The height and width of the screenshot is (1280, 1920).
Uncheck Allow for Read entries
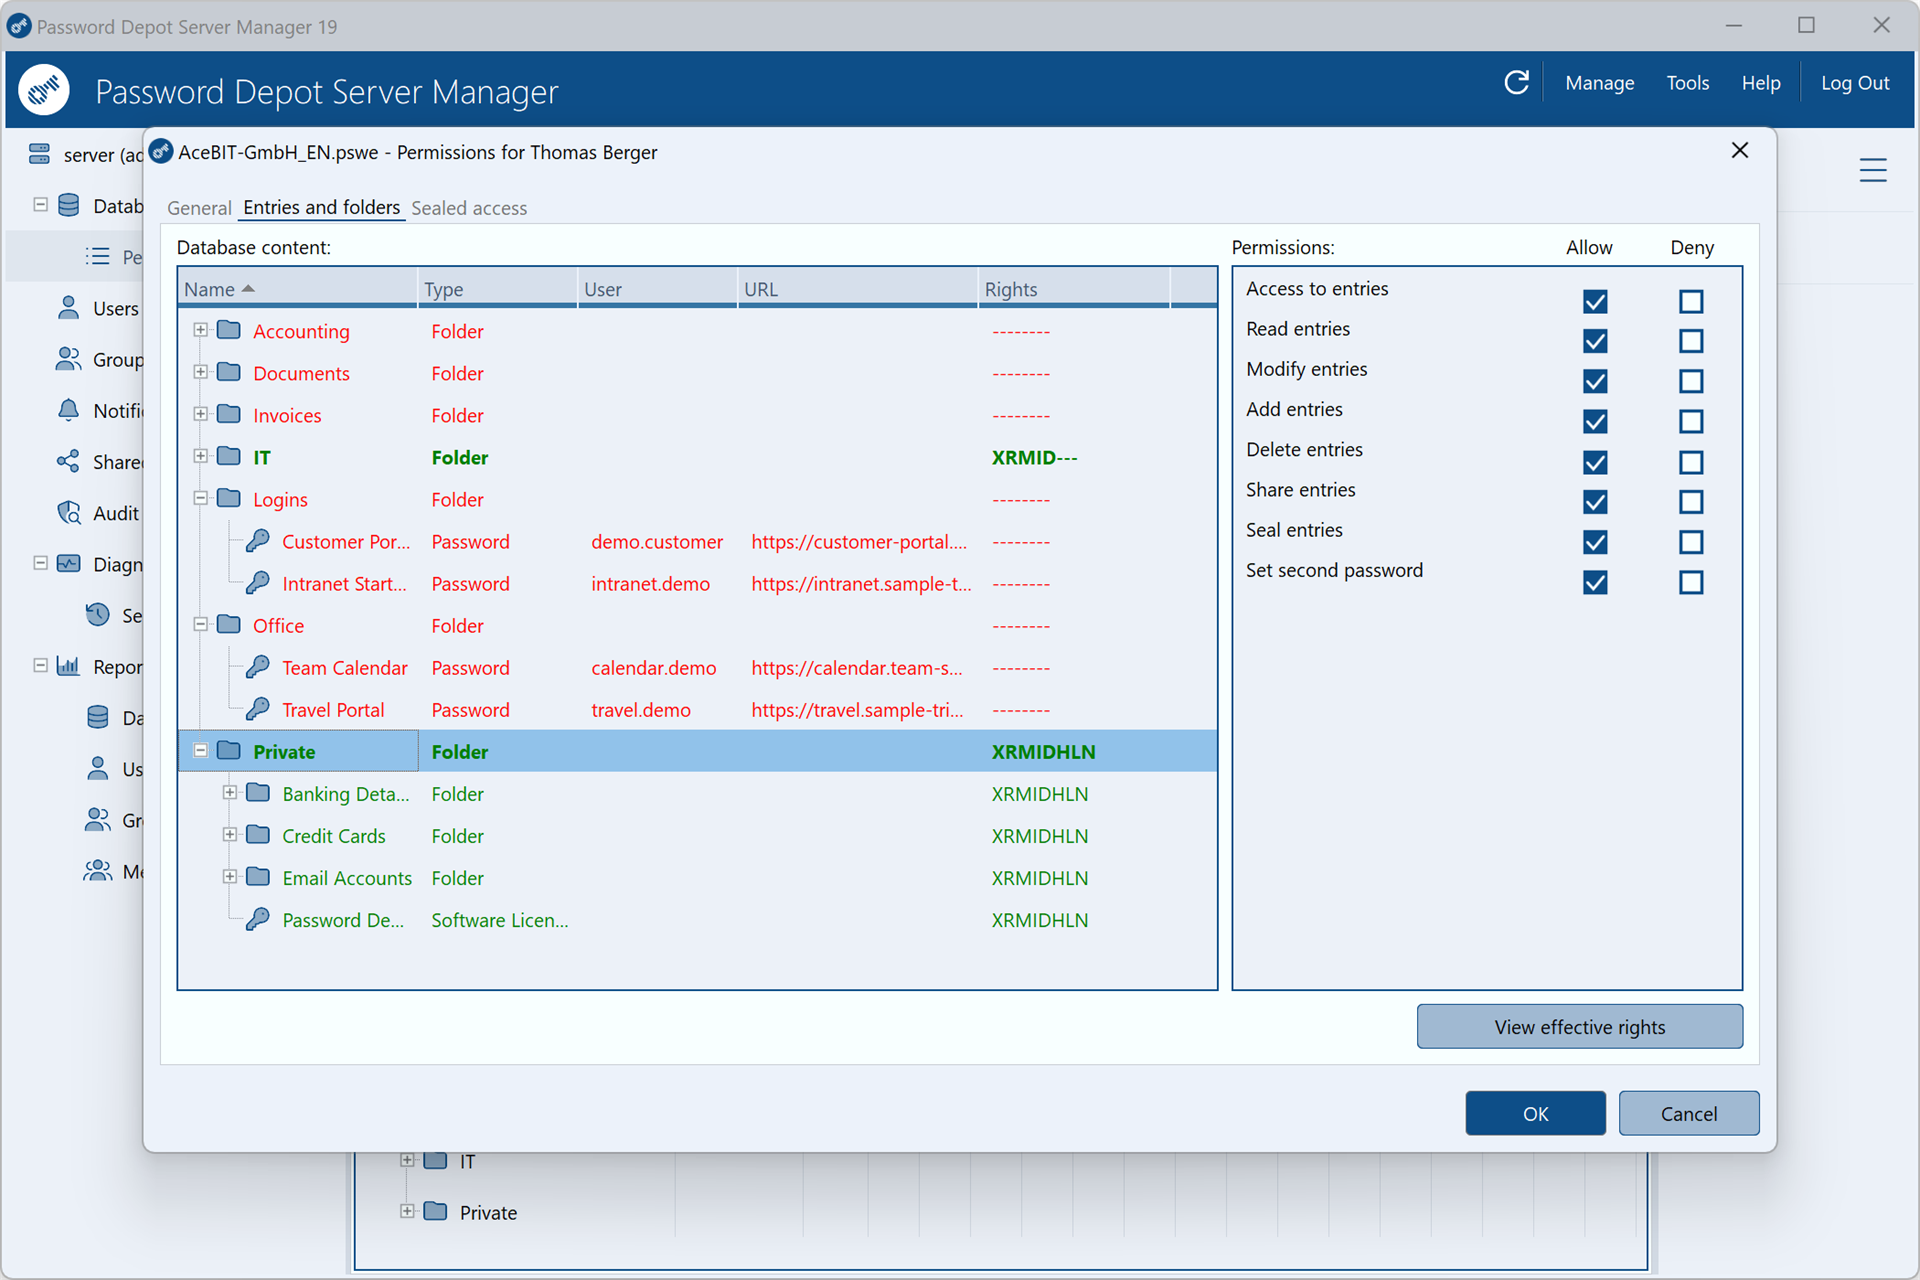(1595, 341)
